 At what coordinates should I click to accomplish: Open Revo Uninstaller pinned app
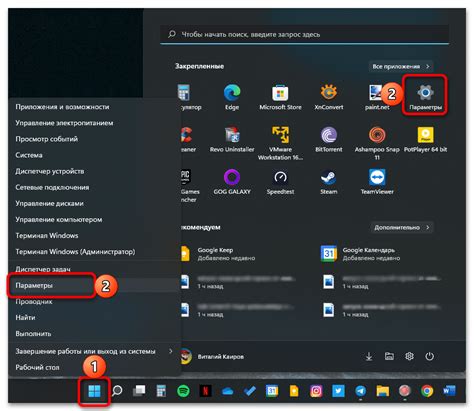pos(232,139)
